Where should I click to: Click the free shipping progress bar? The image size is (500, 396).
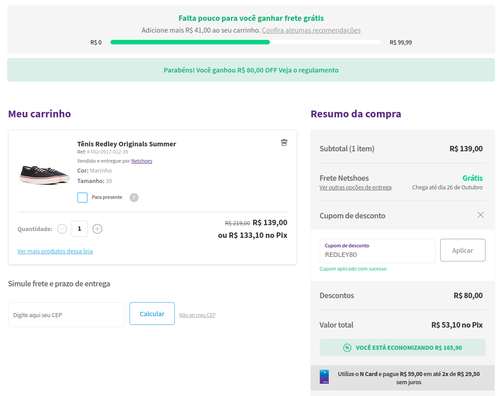pos(245,42)
